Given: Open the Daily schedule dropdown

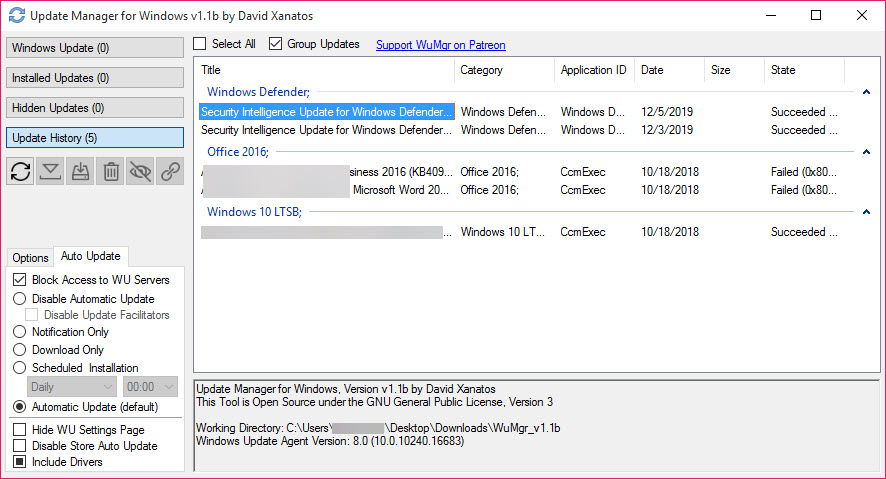Looking at the screenshot, I should pos(72,387).
